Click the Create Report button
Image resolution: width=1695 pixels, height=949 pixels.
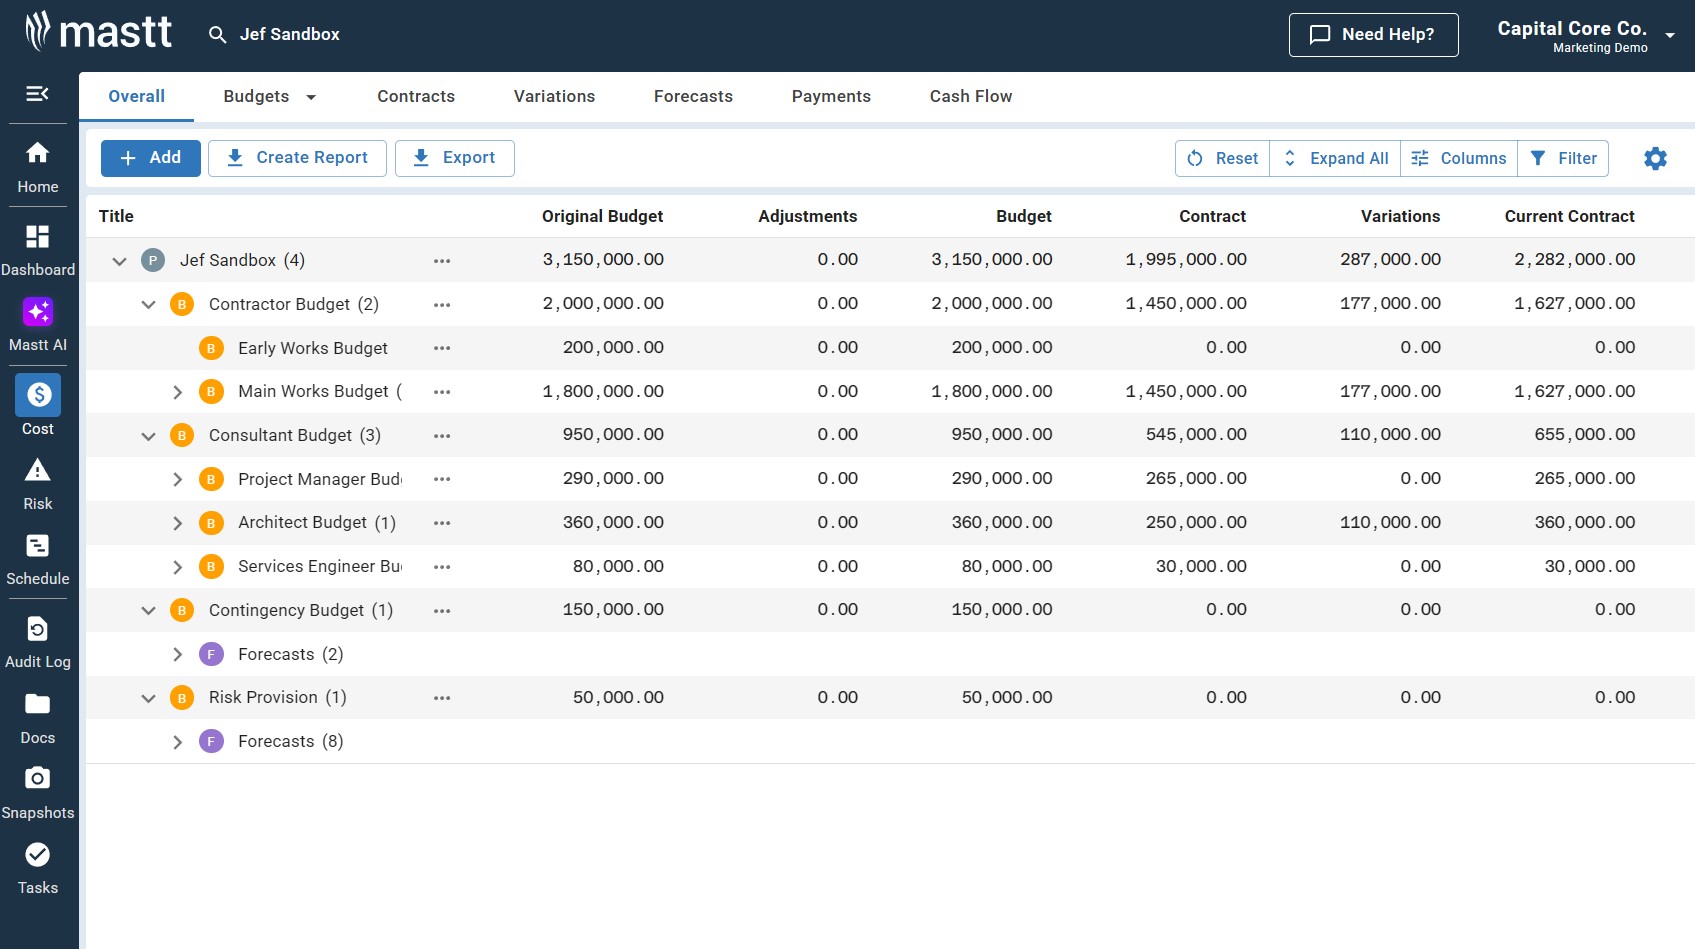pos(297,158)
